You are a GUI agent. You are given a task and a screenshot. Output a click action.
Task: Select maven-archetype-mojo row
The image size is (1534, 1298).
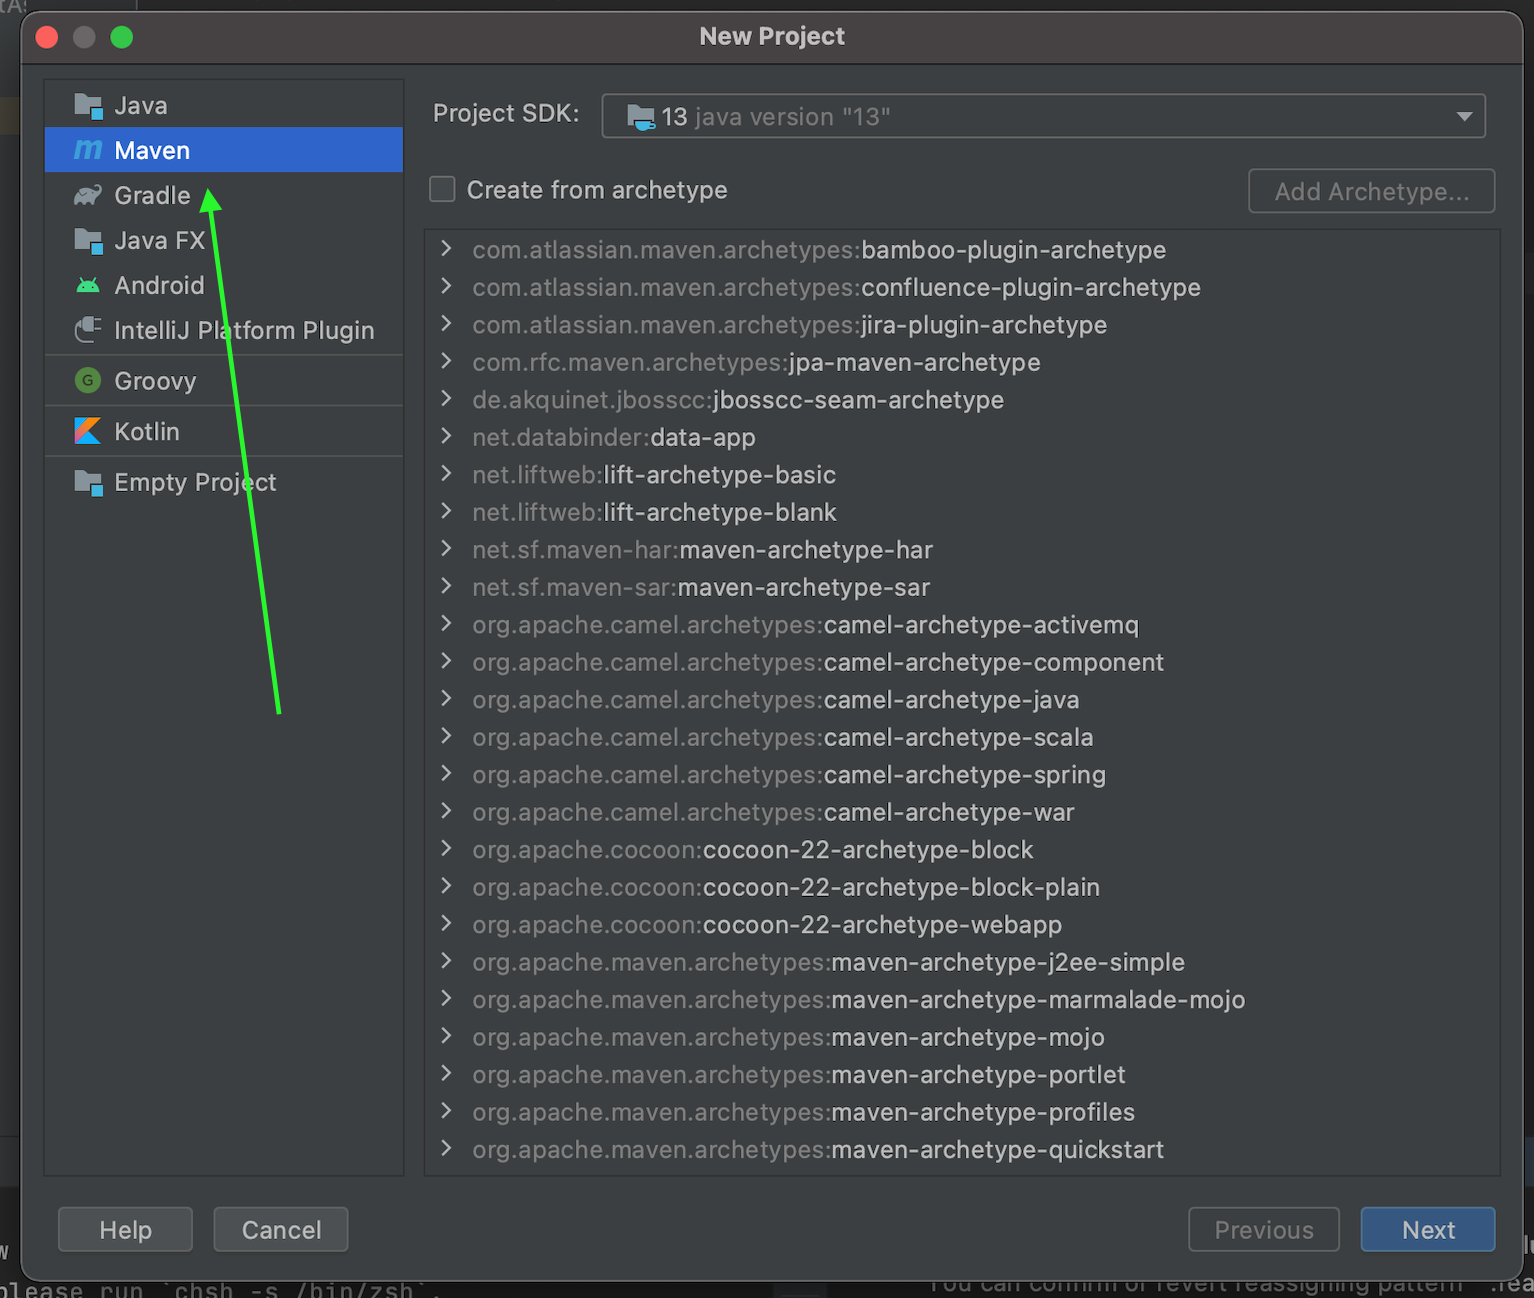tap(962, 1037)
